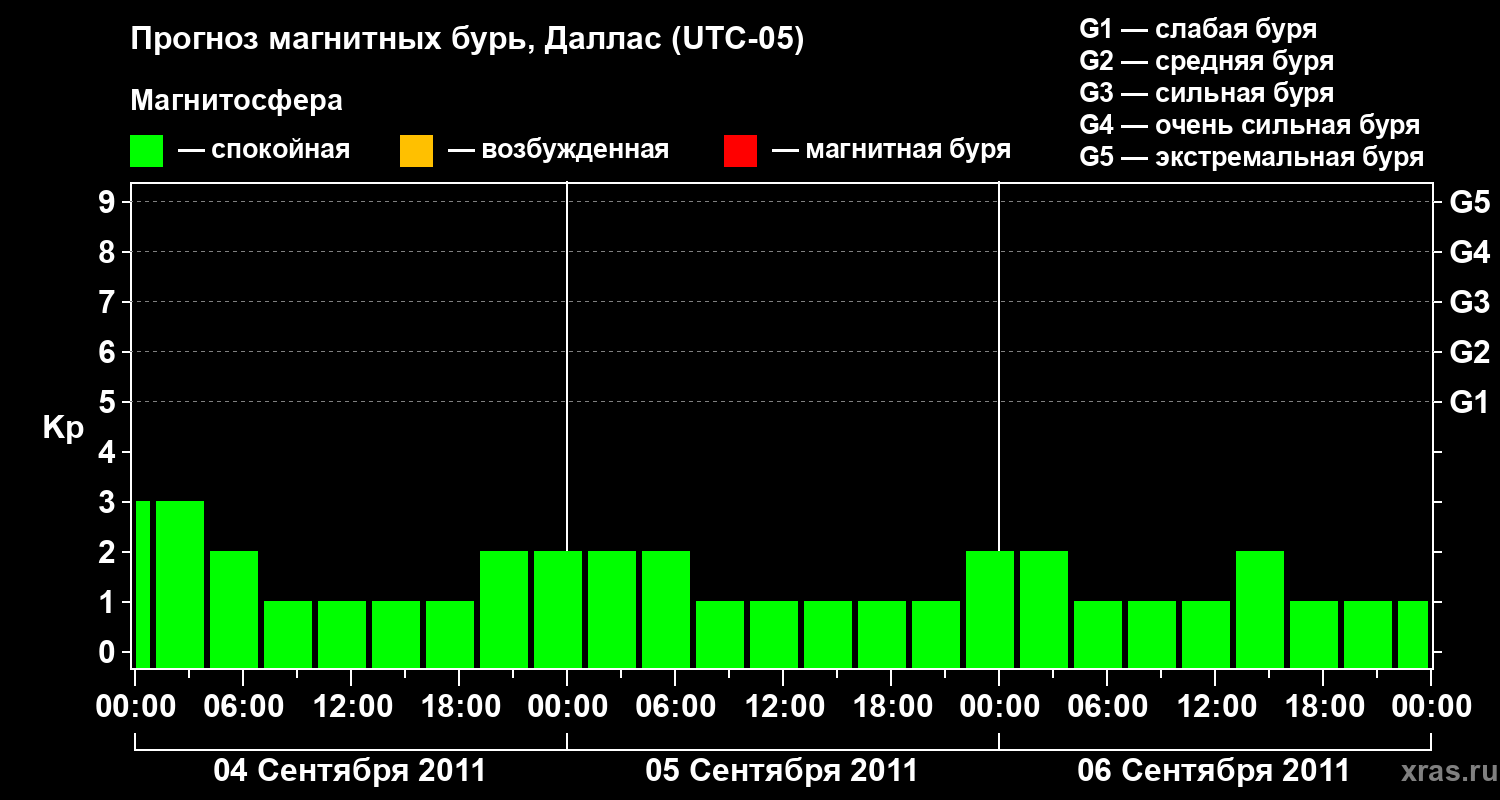
Task: Click the '06:00' time label under September 6
Action: click(x=1109, y=707)
